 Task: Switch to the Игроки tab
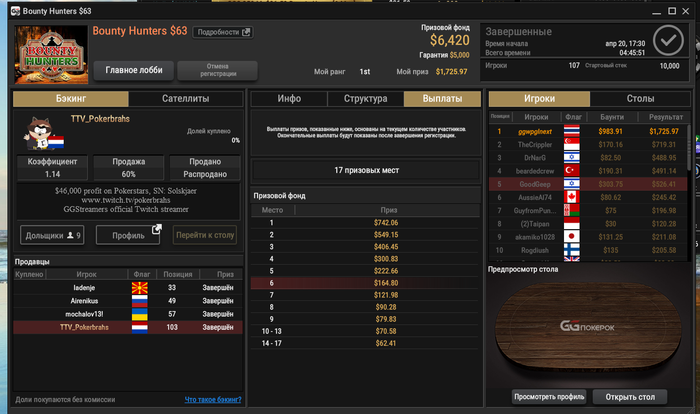[539, 99]
